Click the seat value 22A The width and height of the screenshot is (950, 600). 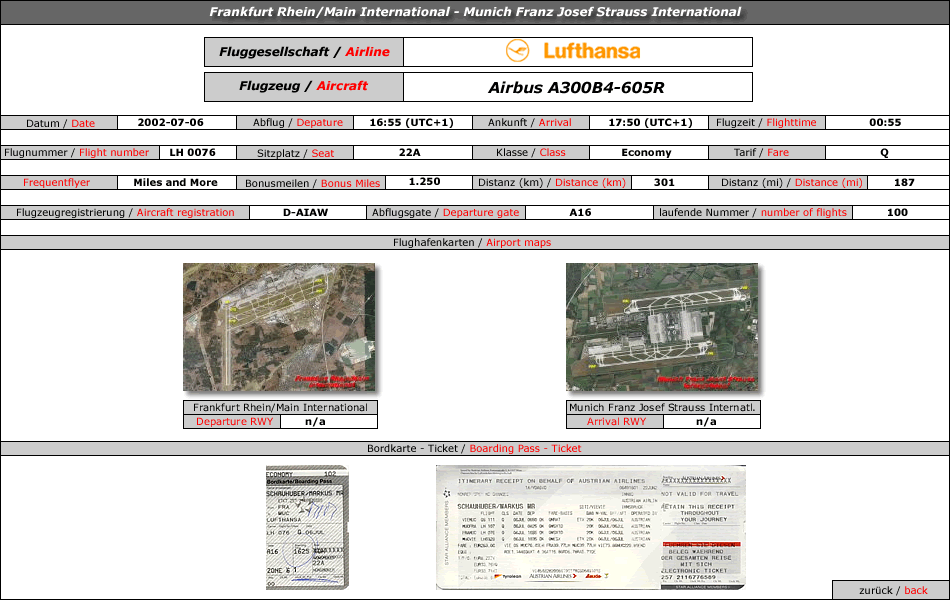click(x=410, y=153)
